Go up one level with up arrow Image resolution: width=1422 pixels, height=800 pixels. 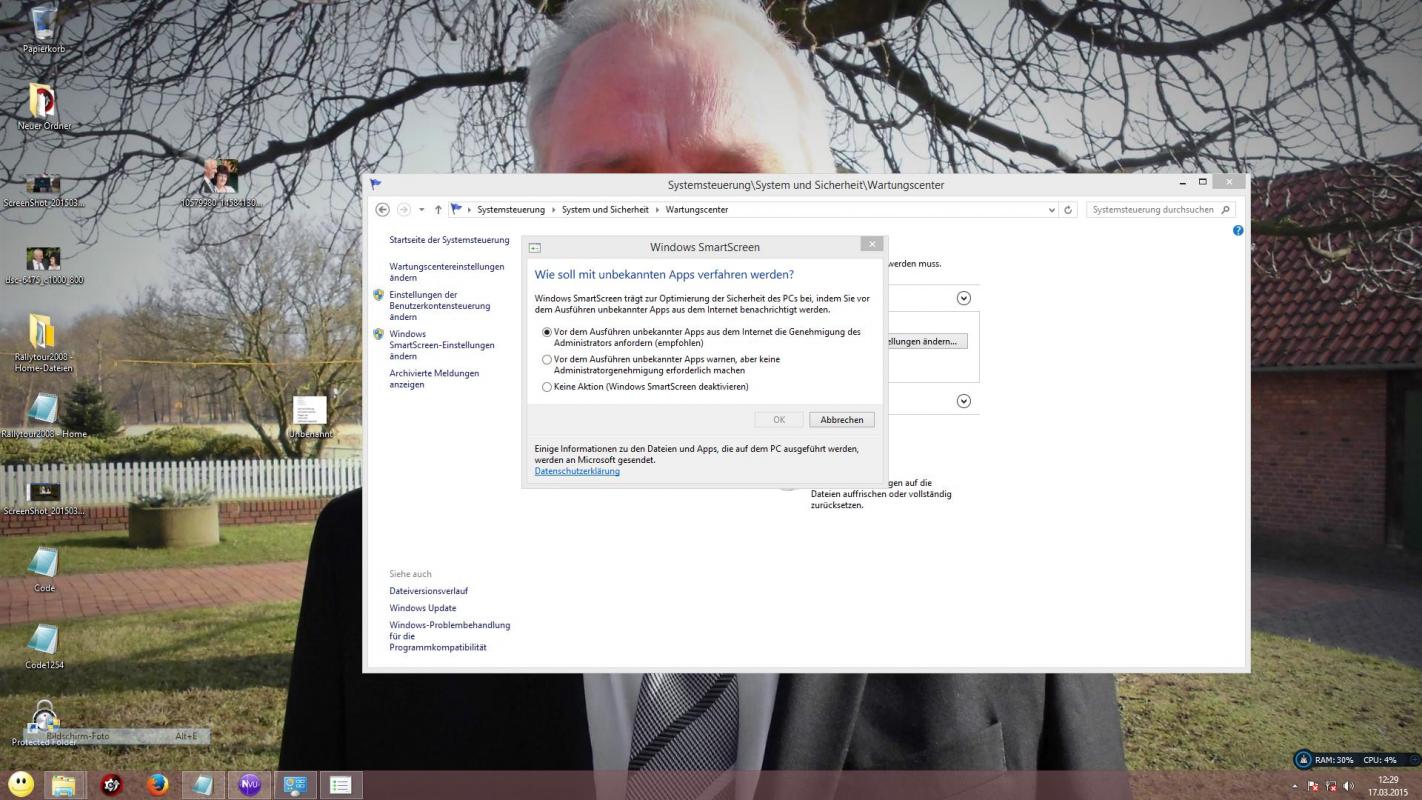pos(438,210)
